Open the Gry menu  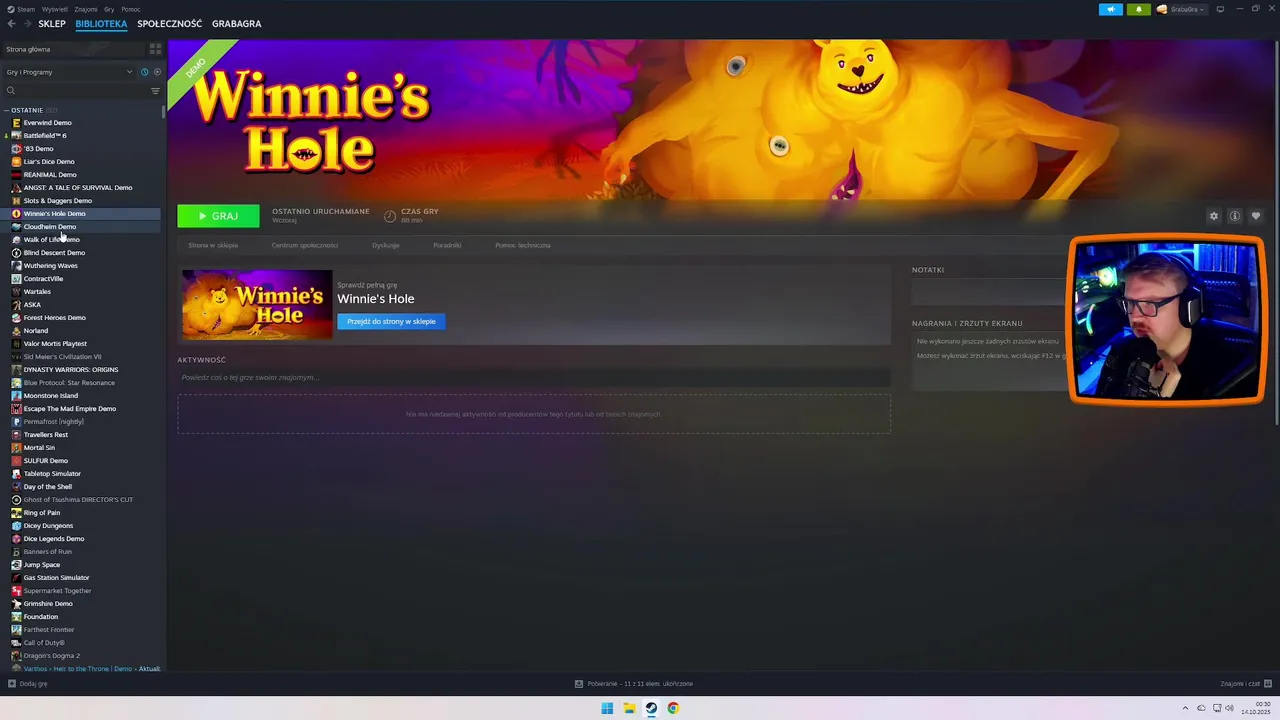point(109,9)
